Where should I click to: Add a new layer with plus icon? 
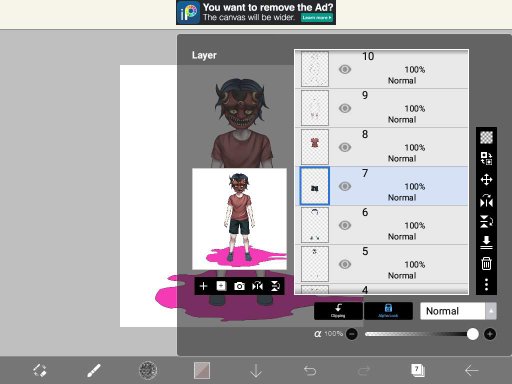(203, 286)
